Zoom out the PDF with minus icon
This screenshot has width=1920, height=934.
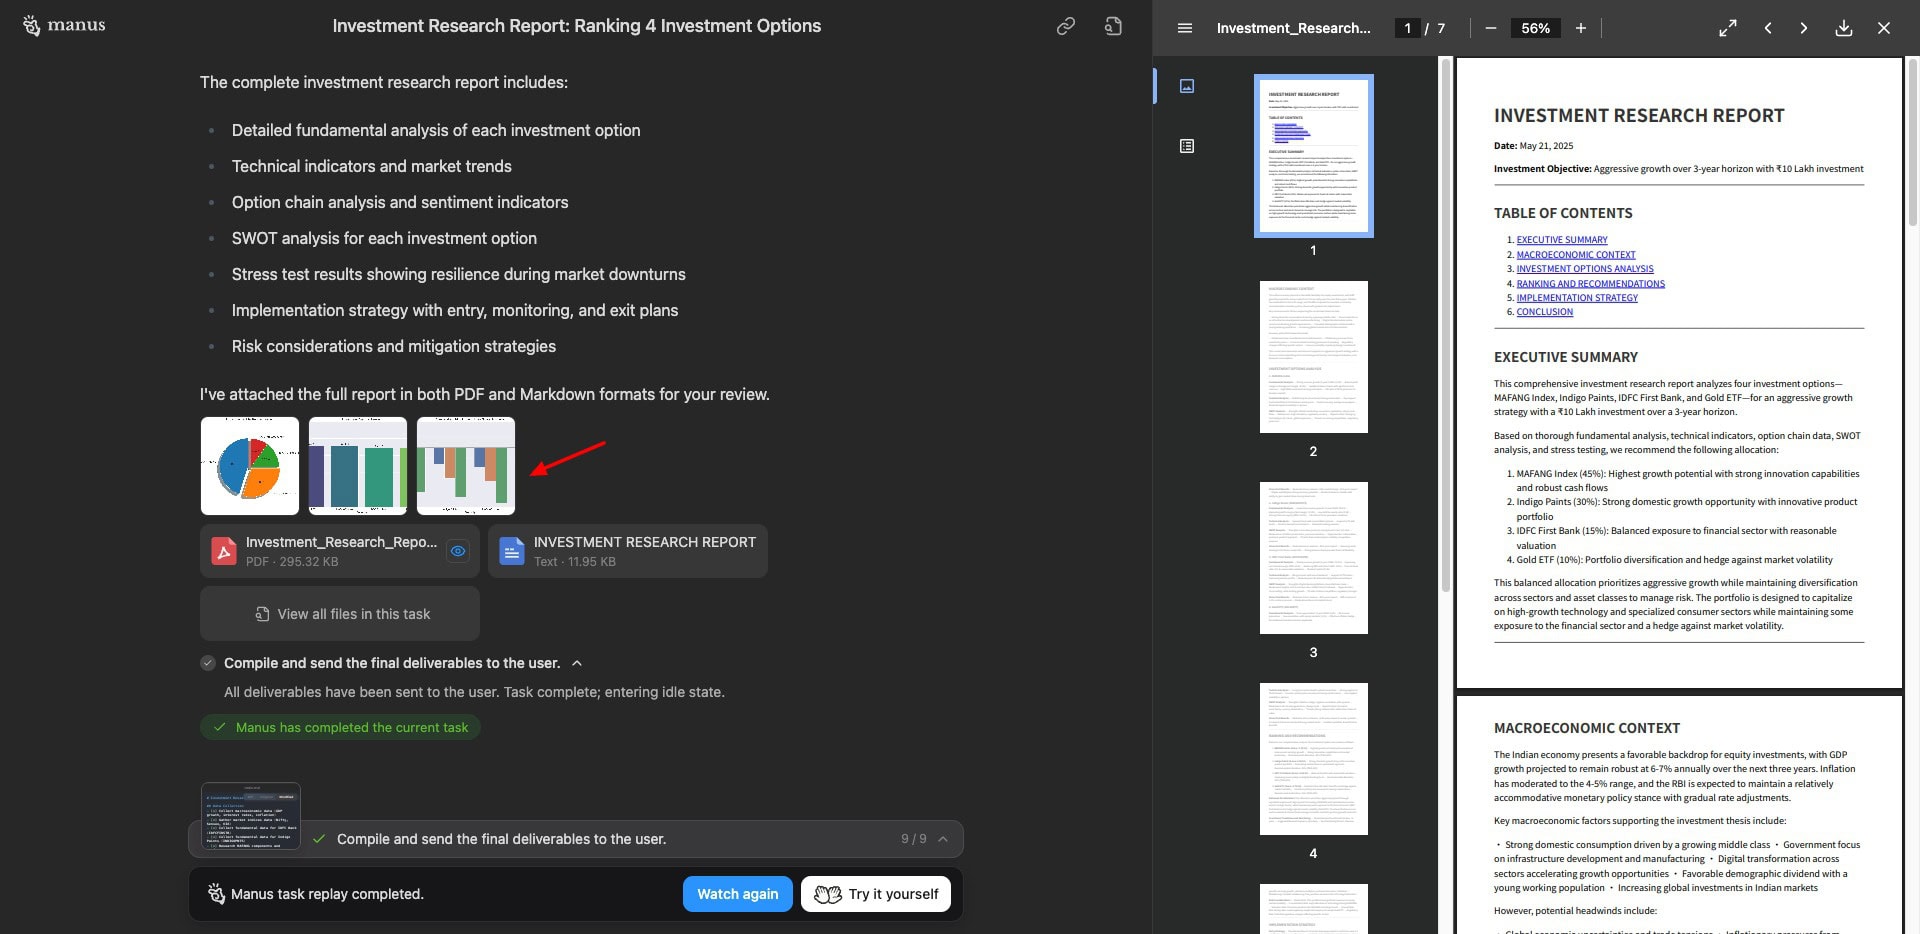[x=1490, y=28]
